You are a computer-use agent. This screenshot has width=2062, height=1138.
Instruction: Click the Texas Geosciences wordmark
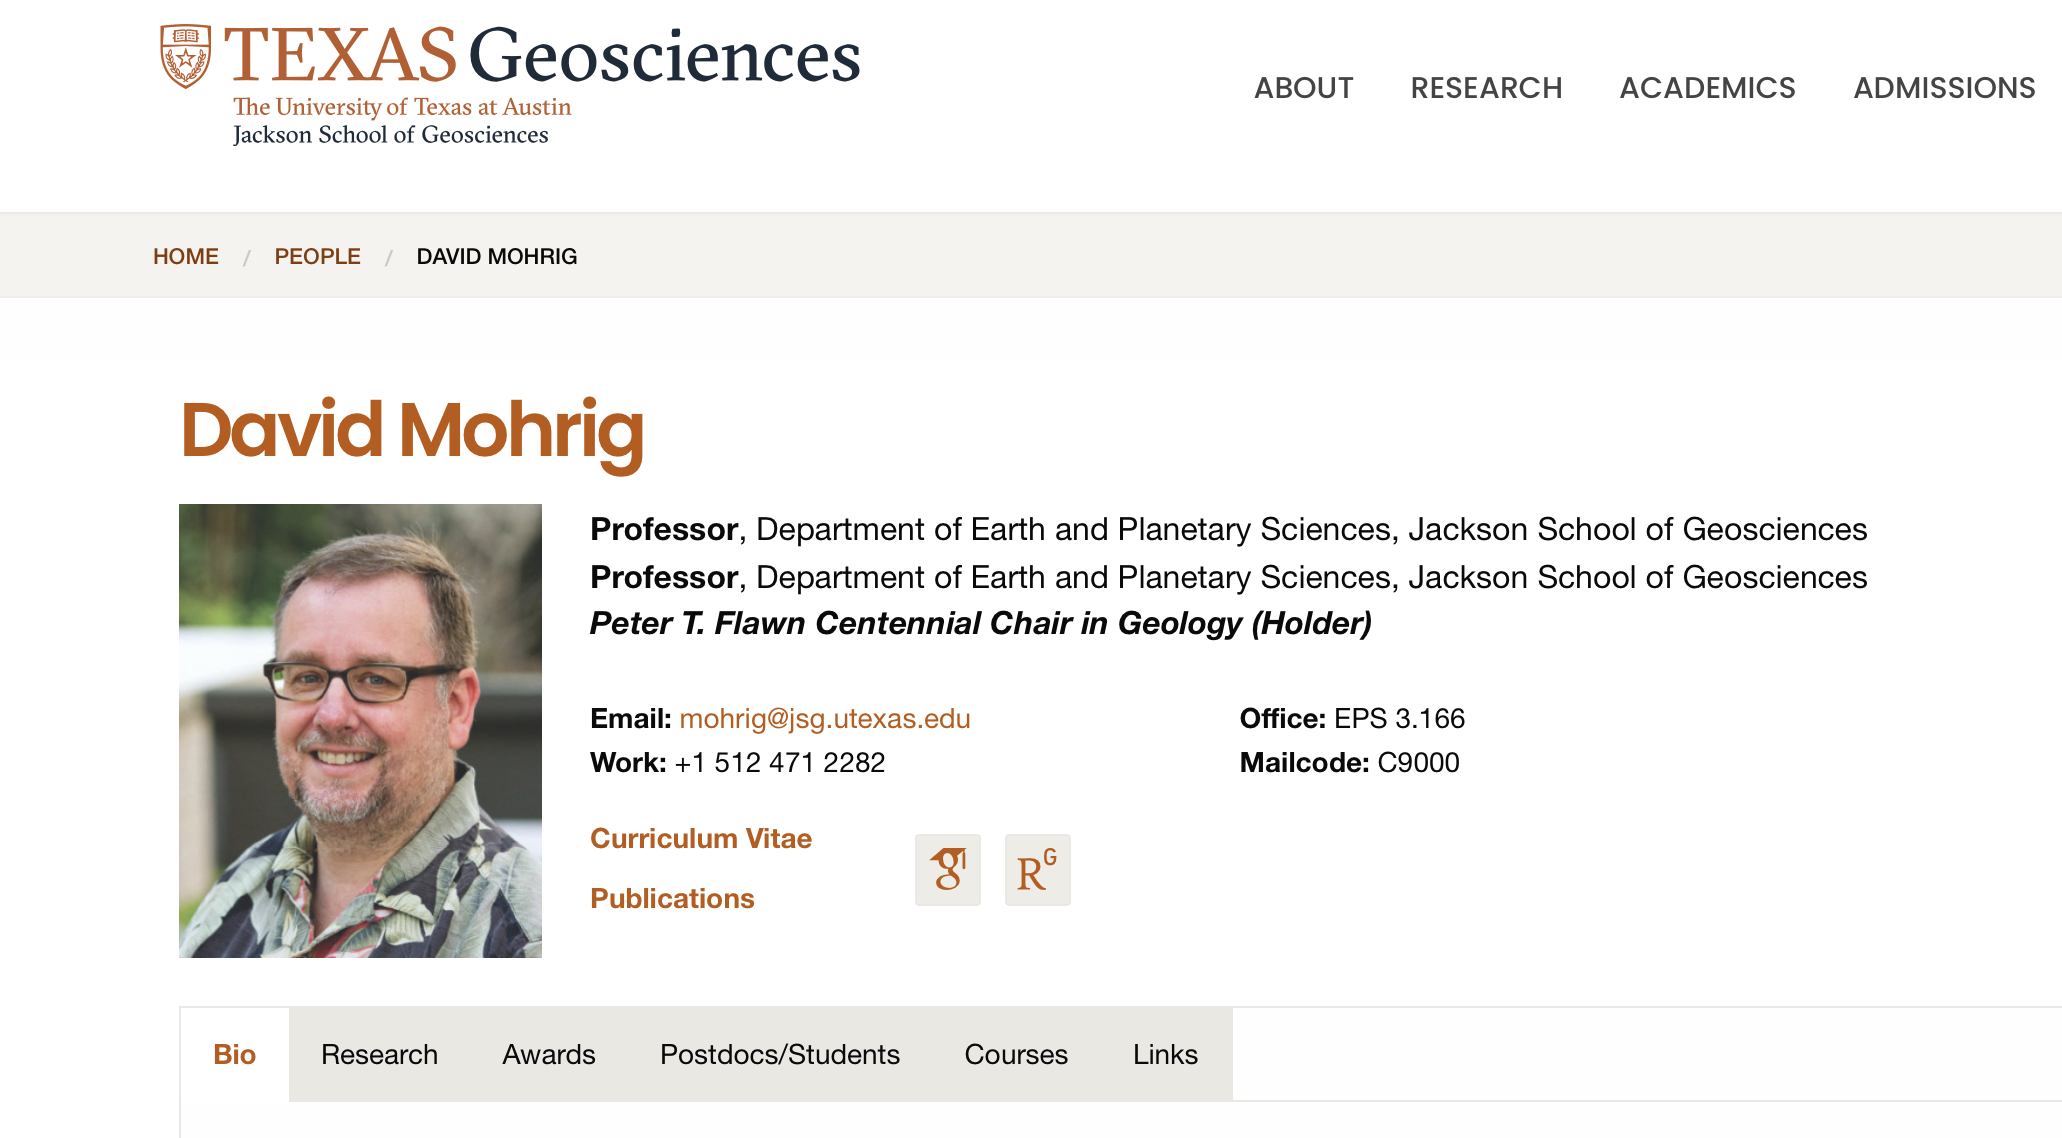(541, 56)
